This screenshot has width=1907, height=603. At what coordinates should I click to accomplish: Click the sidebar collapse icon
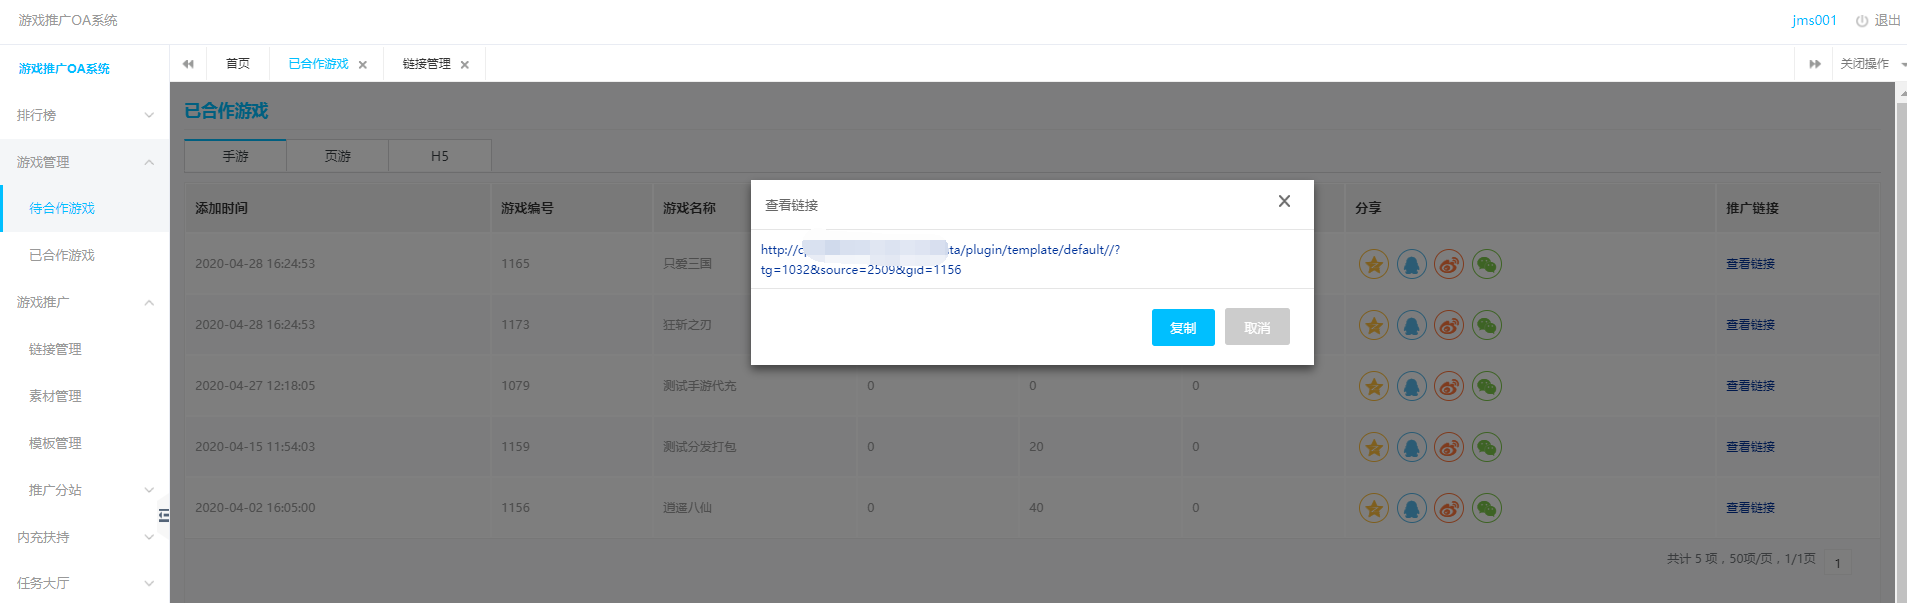click(x=163, y=516)
